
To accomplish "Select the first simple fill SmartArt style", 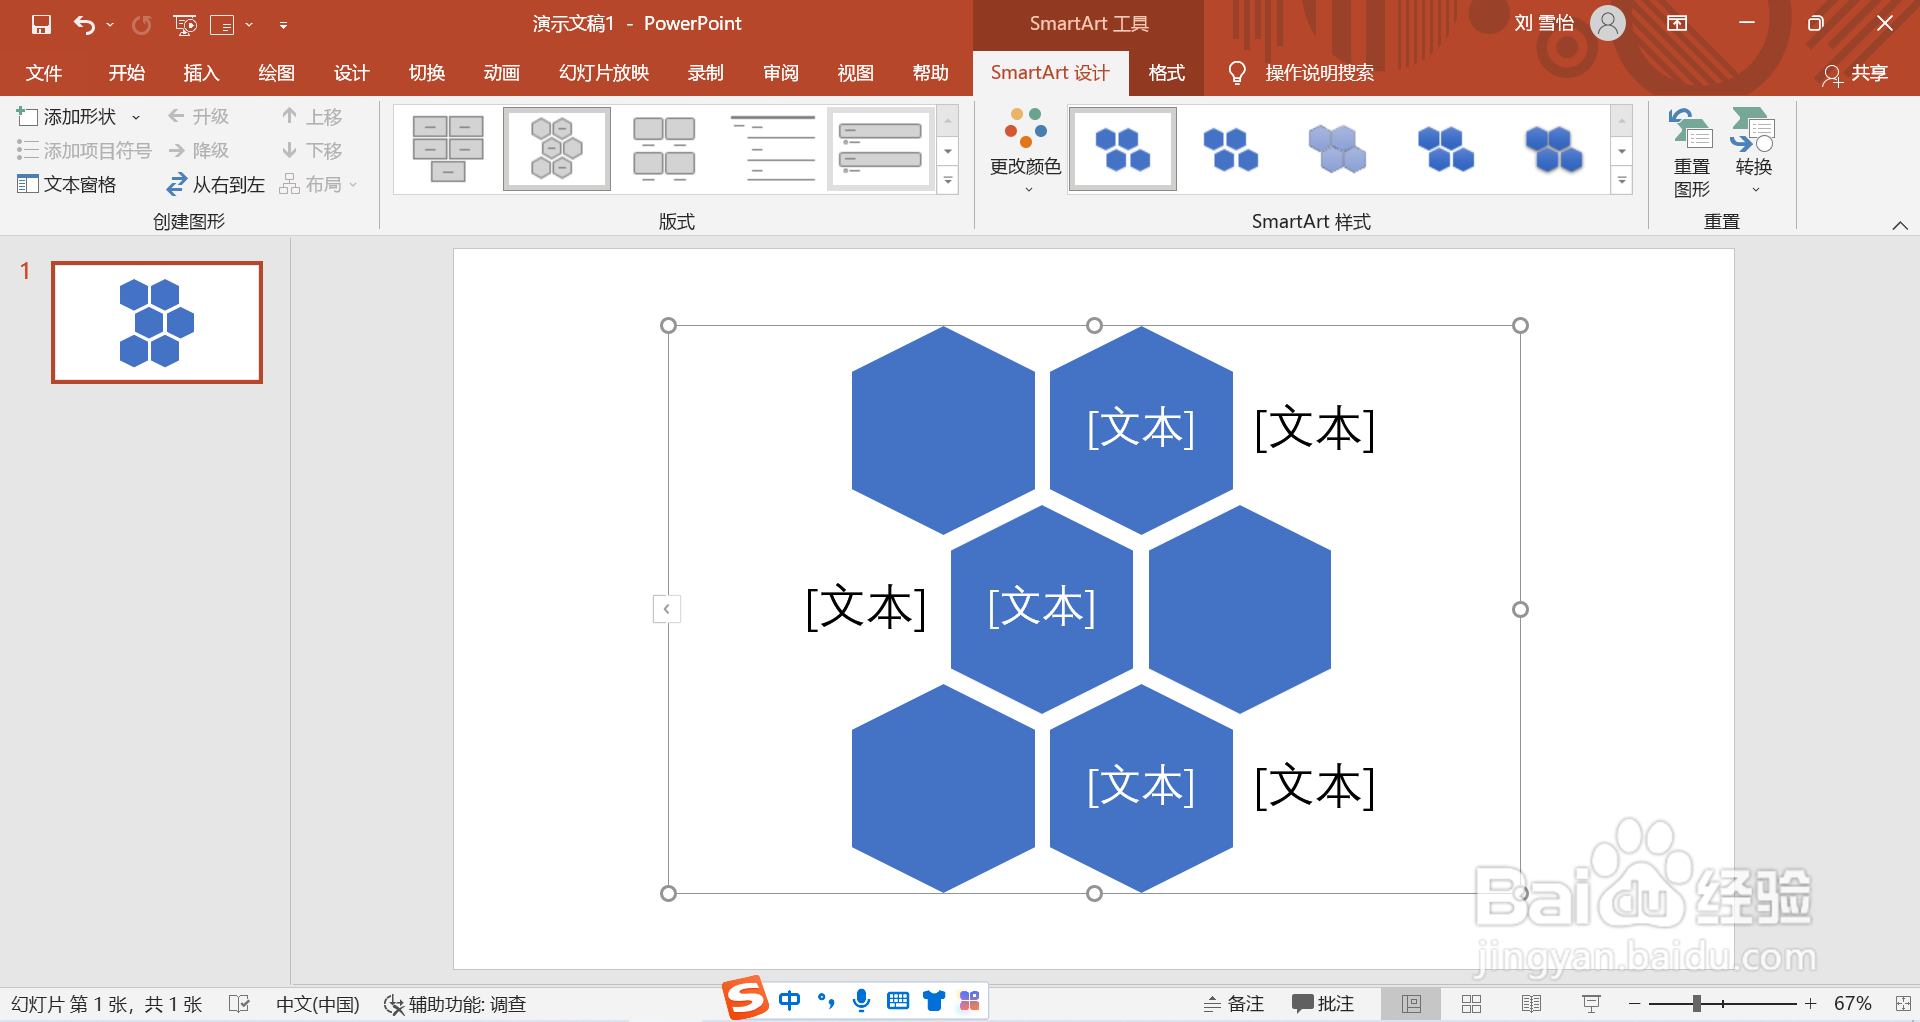I will [1123, 149].
